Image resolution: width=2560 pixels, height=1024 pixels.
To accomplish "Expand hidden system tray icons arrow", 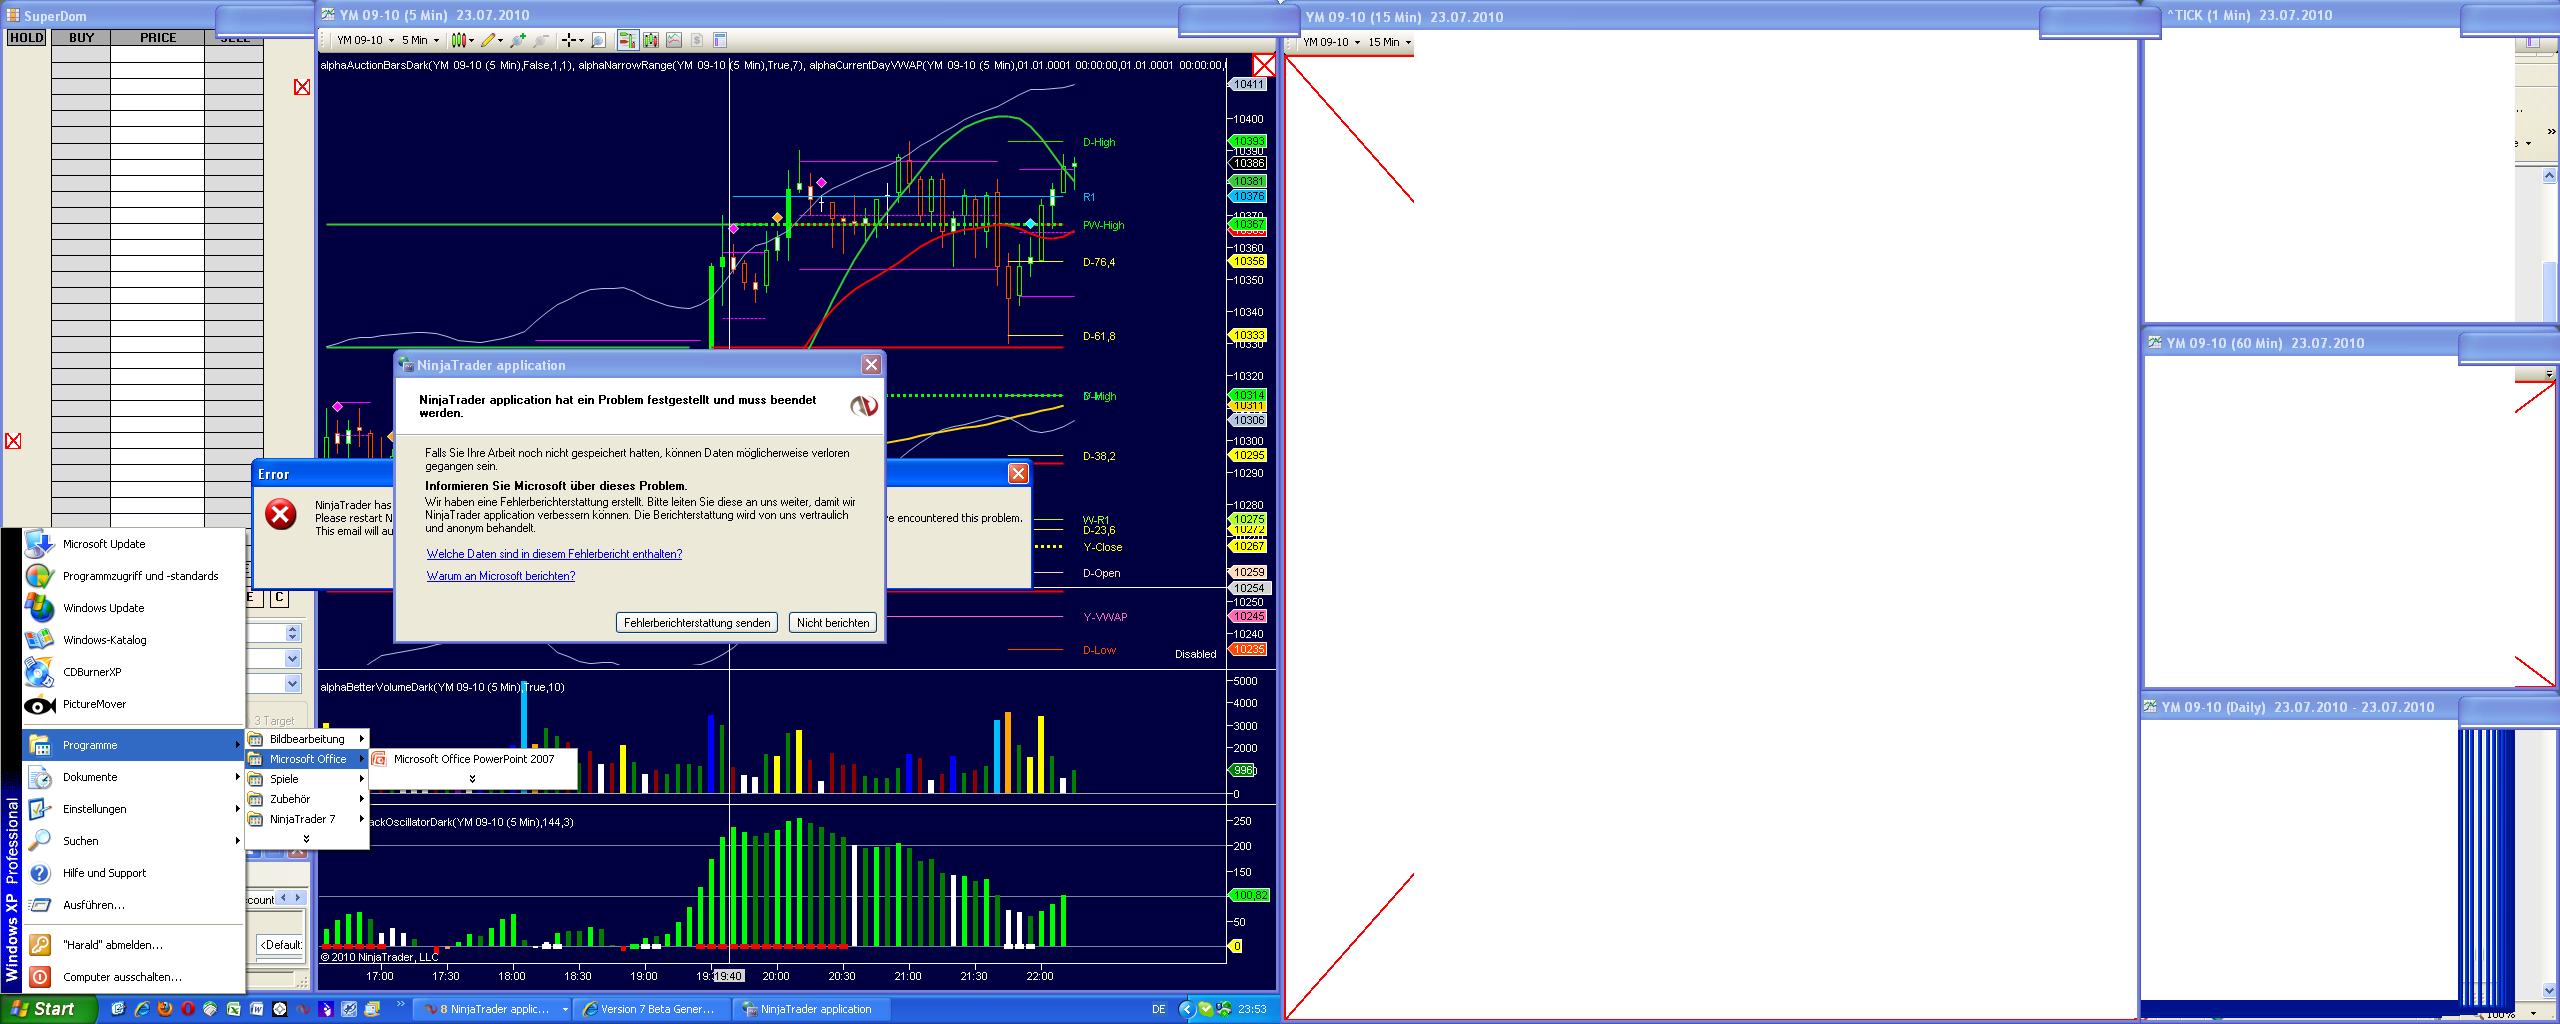I will [1187, 1009].
